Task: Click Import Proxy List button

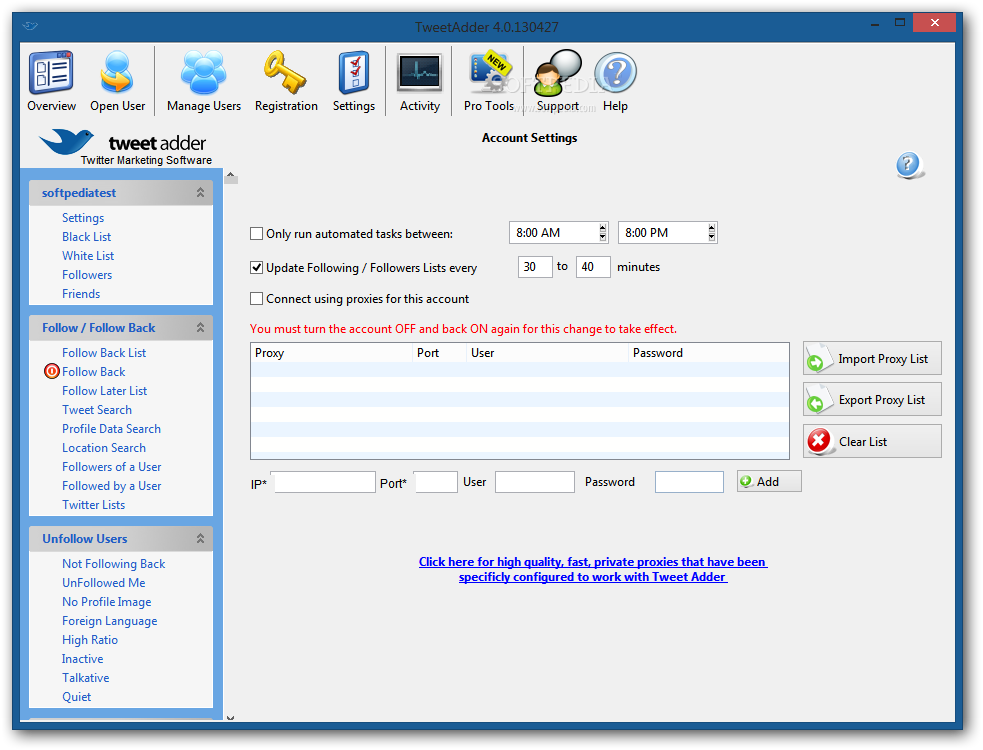Action: pyautogui.click(x=872, y=358)
